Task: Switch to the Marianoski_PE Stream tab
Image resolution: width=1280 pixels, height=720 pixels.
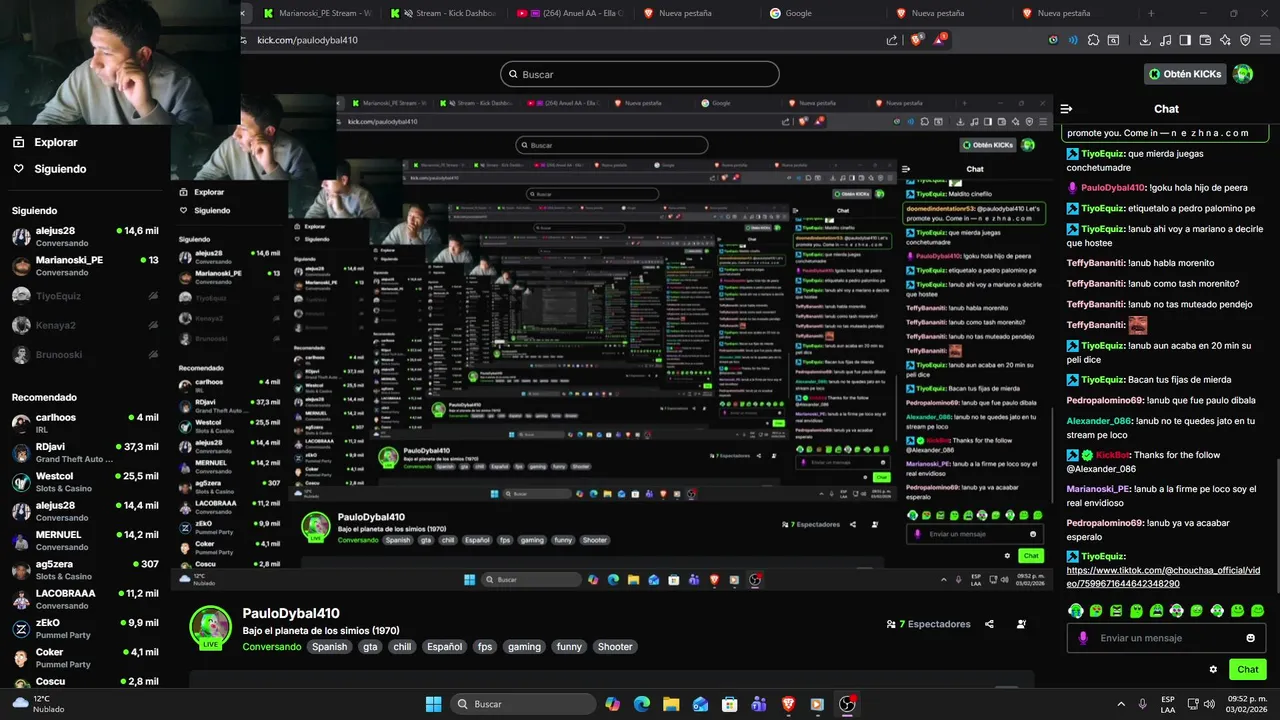Action: tap(318, 13)
